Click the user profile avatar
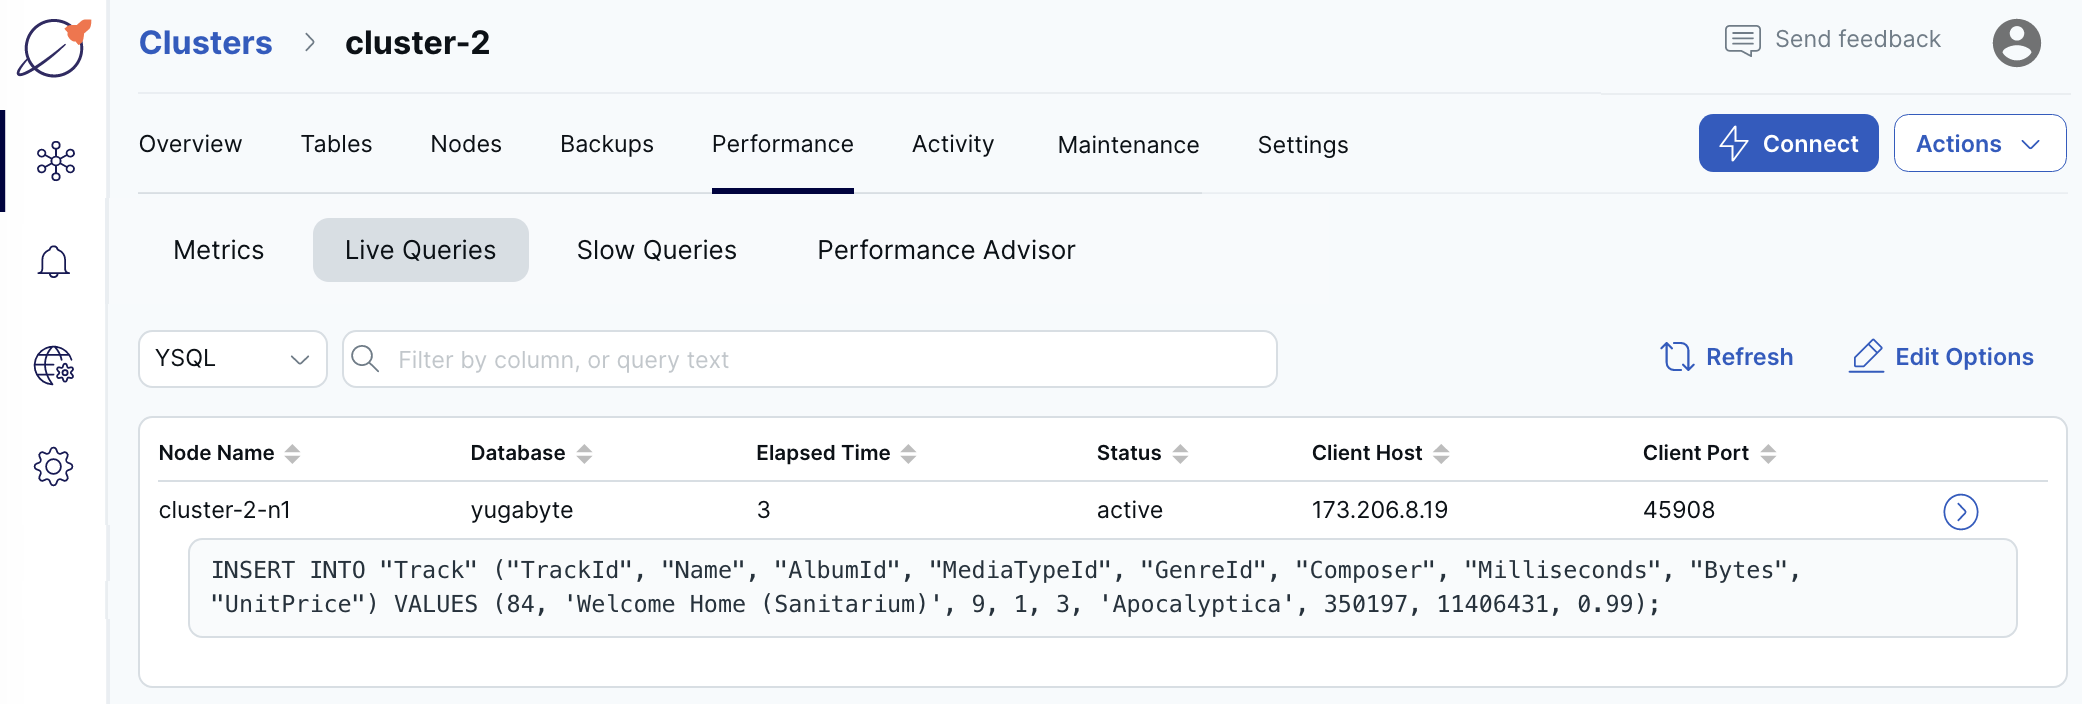Screen dimensions: 2082x704 click(x=2016, y=43)
